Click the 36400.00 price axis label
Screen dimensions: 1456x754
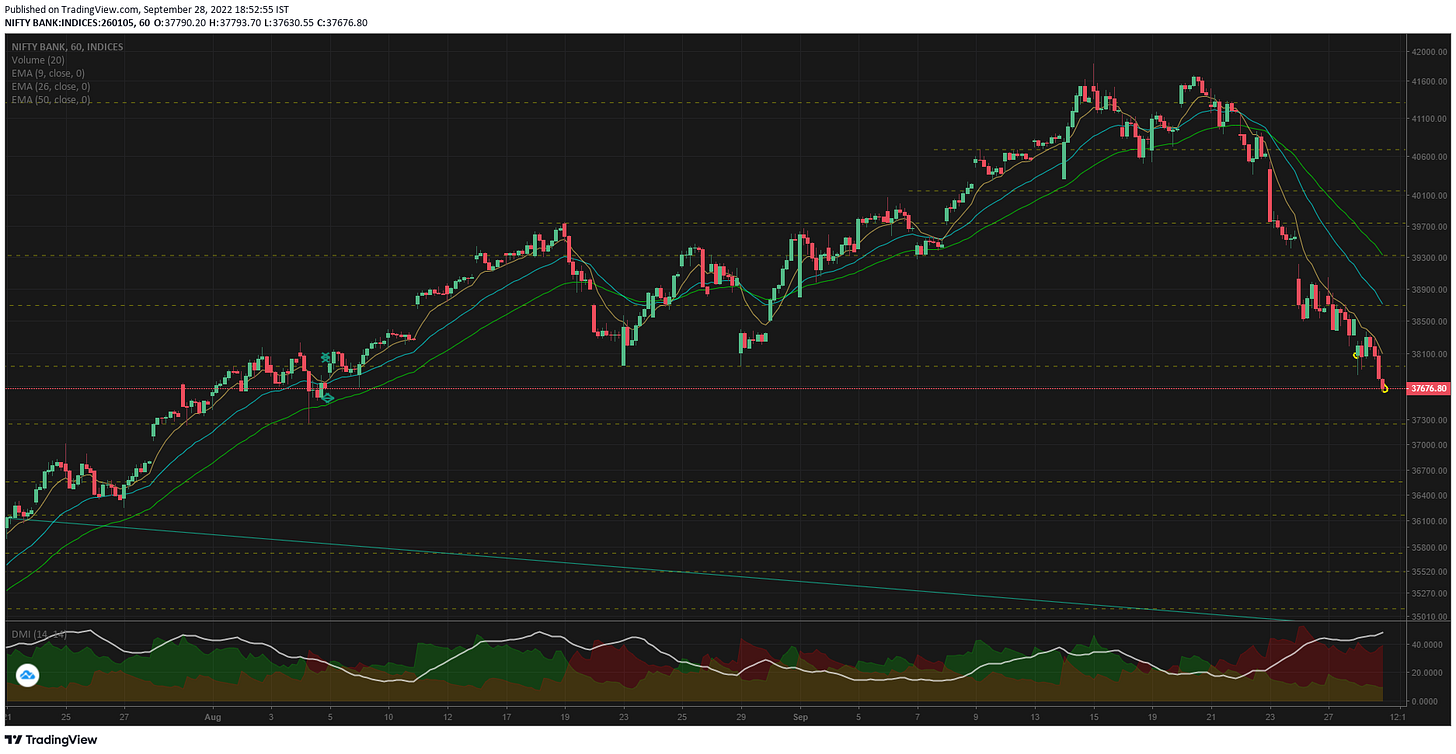pyautogui.click(x=1430, y=497)
